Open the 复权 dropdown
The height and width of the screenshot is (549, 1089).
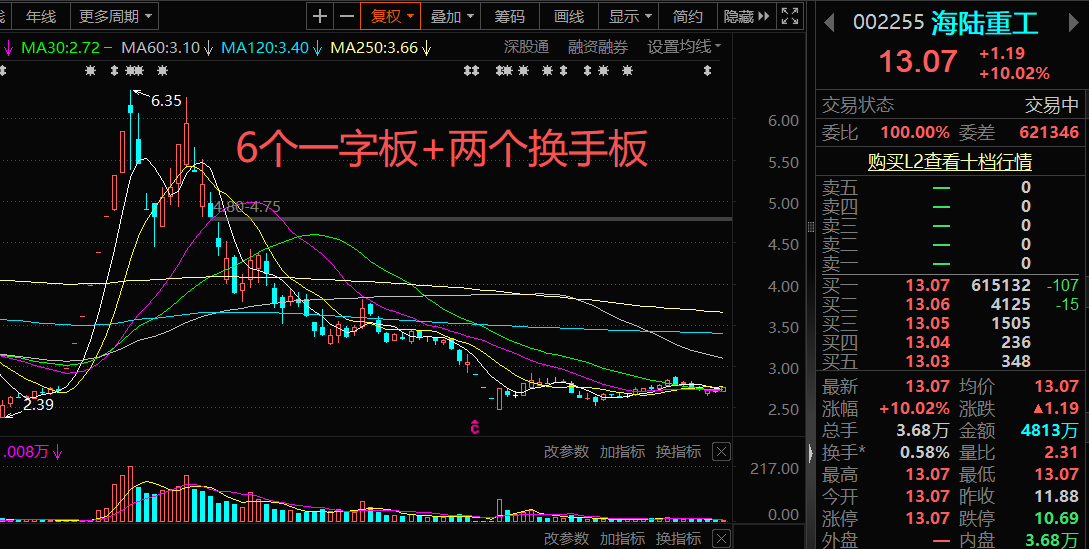tap(390, 16)
